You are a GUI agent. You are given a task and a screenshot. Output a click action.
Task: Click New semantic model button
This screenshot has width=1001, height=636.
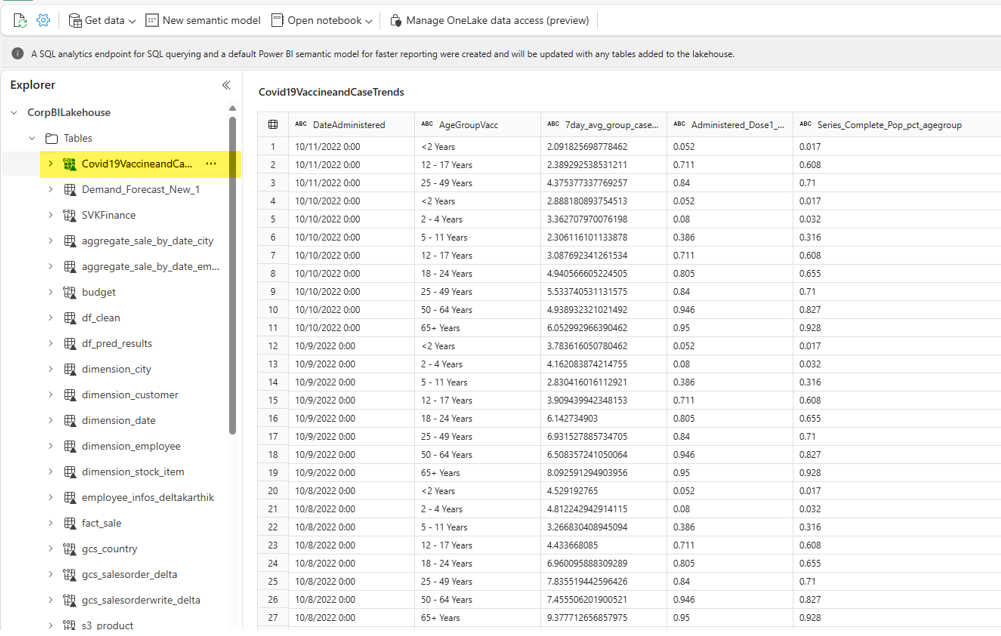pos(203,20)
